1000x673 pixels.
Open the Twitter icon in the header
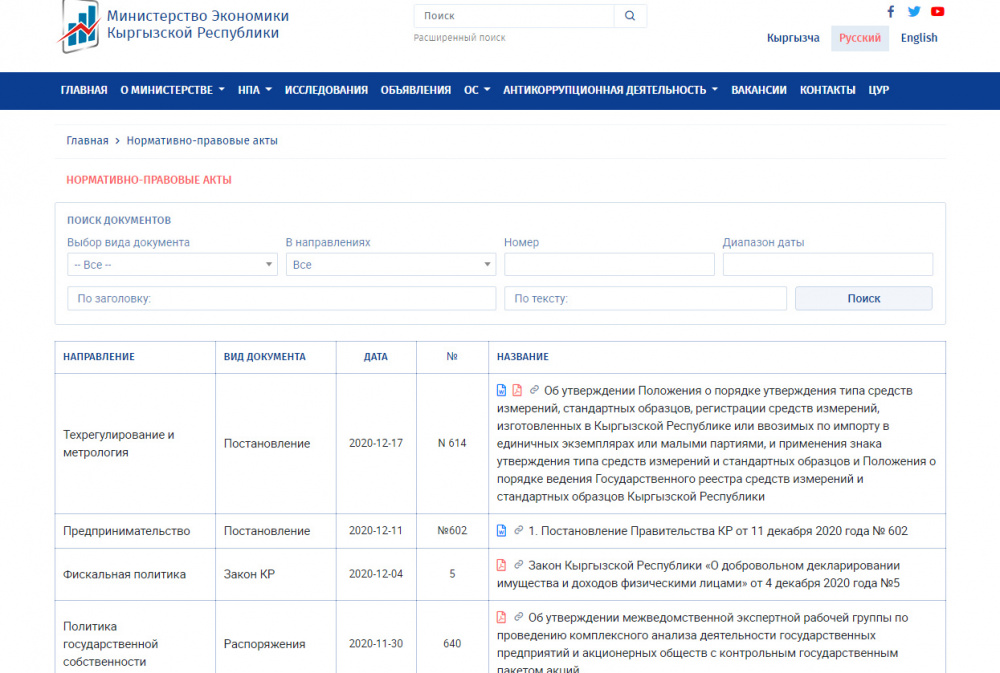[x=914, y=12]
